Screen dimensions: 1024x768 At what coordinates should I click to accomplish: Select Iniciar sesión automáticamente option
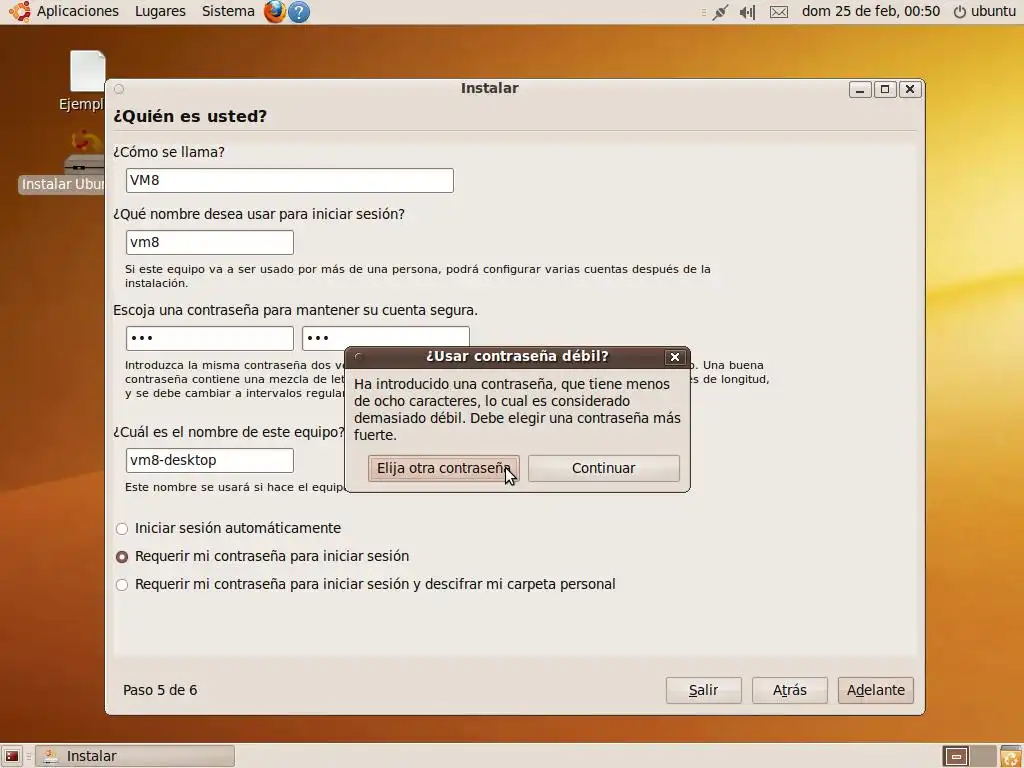228,528
